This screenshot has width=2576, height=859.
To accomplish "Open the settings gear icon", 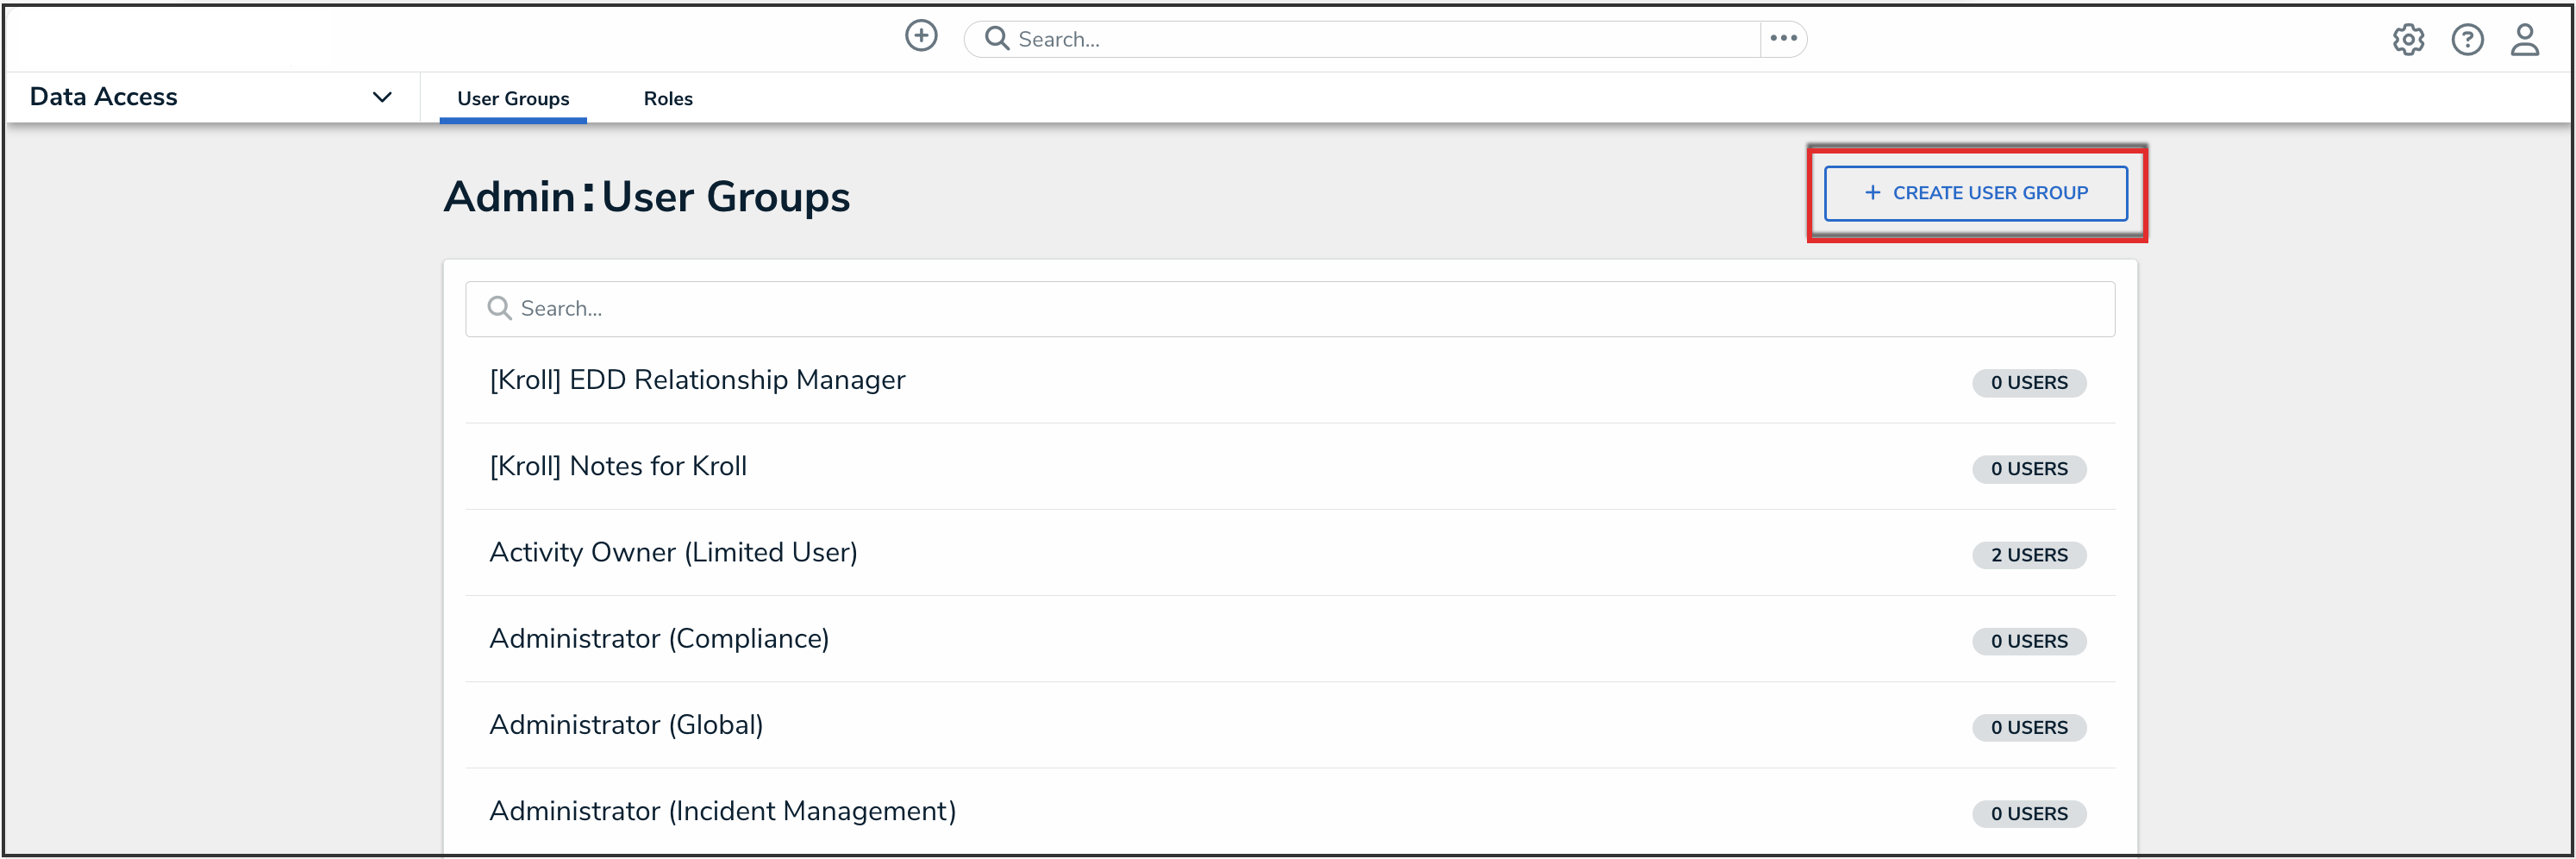I will [2408, 40].
